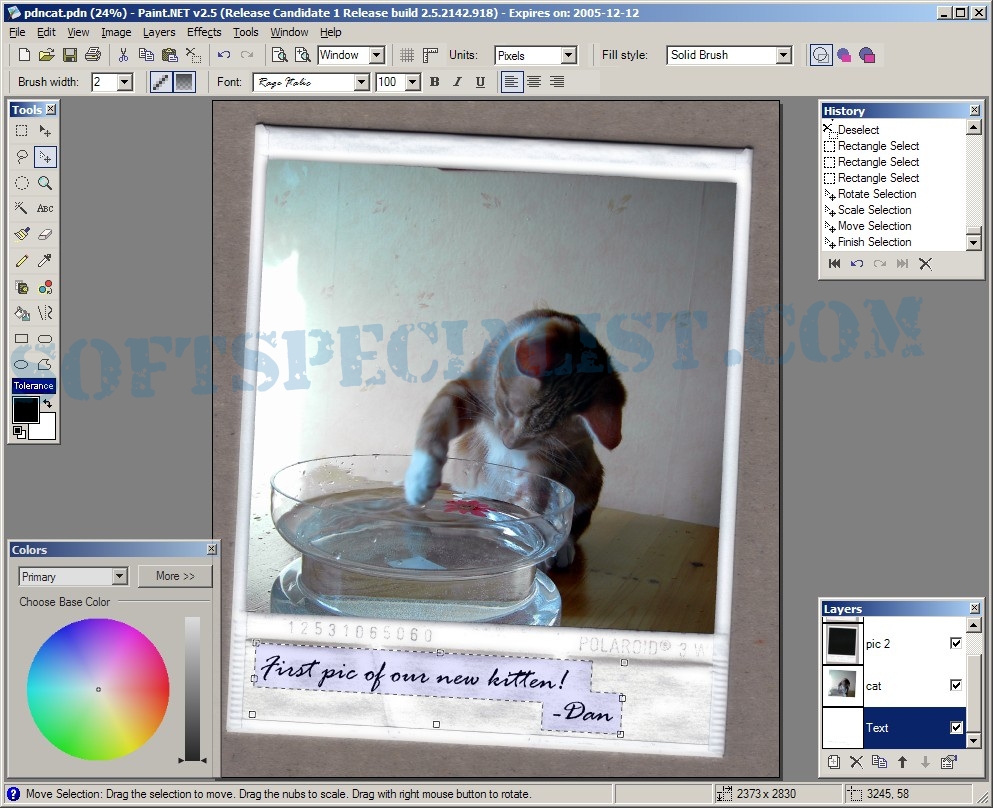Screen dimensions: 993x808
Task: Select the Zoom magnifier tool
Action: pos(45,183)
